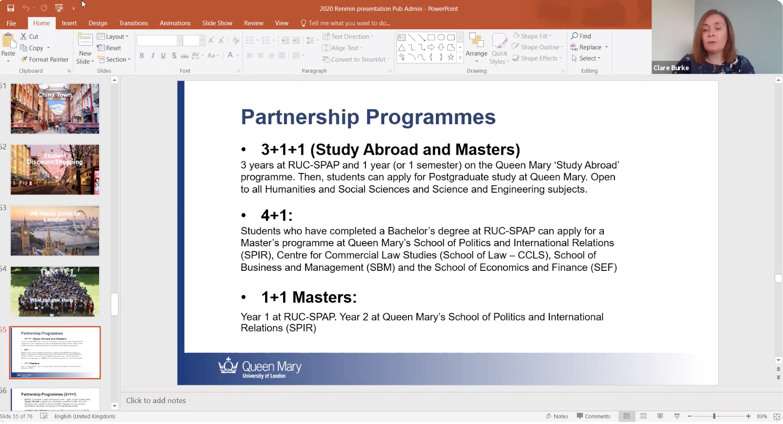Click the zoom slider in status bar
Image resolution: width=783 pixels, height=424 pixels.
click(x=713, y=416)
